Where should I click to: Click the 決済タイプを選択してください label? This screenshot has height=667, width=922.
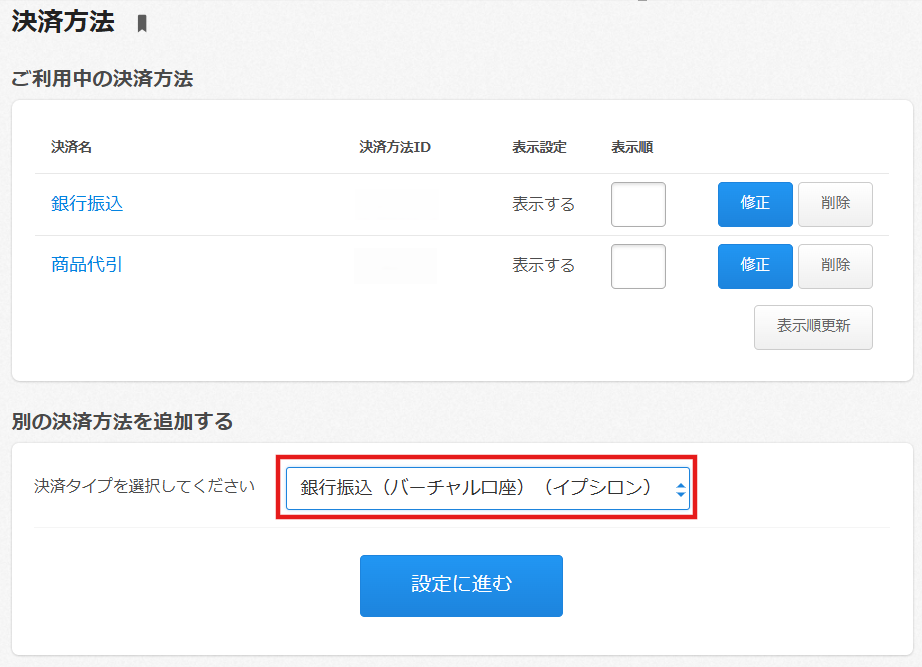coord(144,486)
